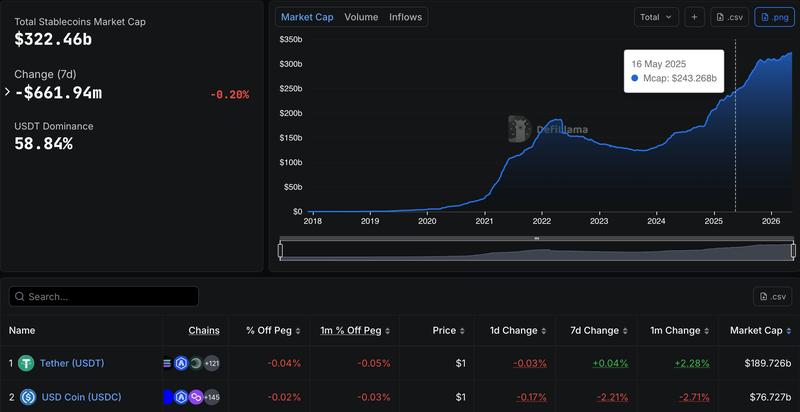The height and width of the screenshot is (412, 800).
Task: Click the top grip of range slider
Action: (537, 238)
